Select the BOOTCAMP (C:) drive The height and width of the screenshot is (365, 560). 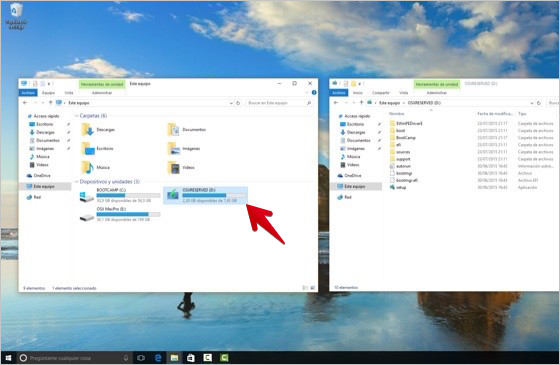120,195
